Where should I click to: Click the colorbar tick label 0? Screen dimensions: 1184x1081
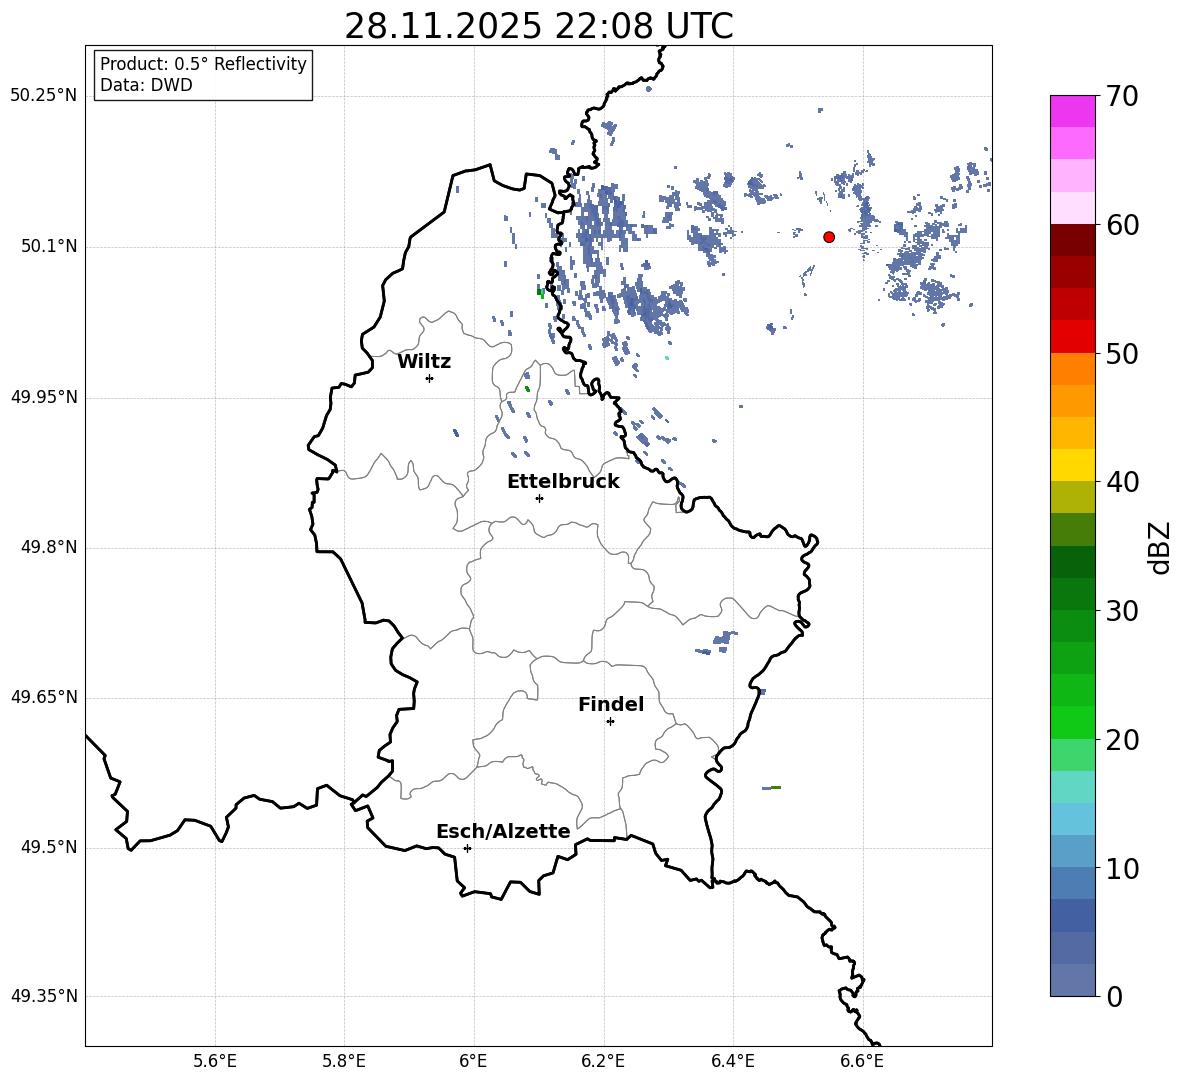click(x=1114, y=997)
